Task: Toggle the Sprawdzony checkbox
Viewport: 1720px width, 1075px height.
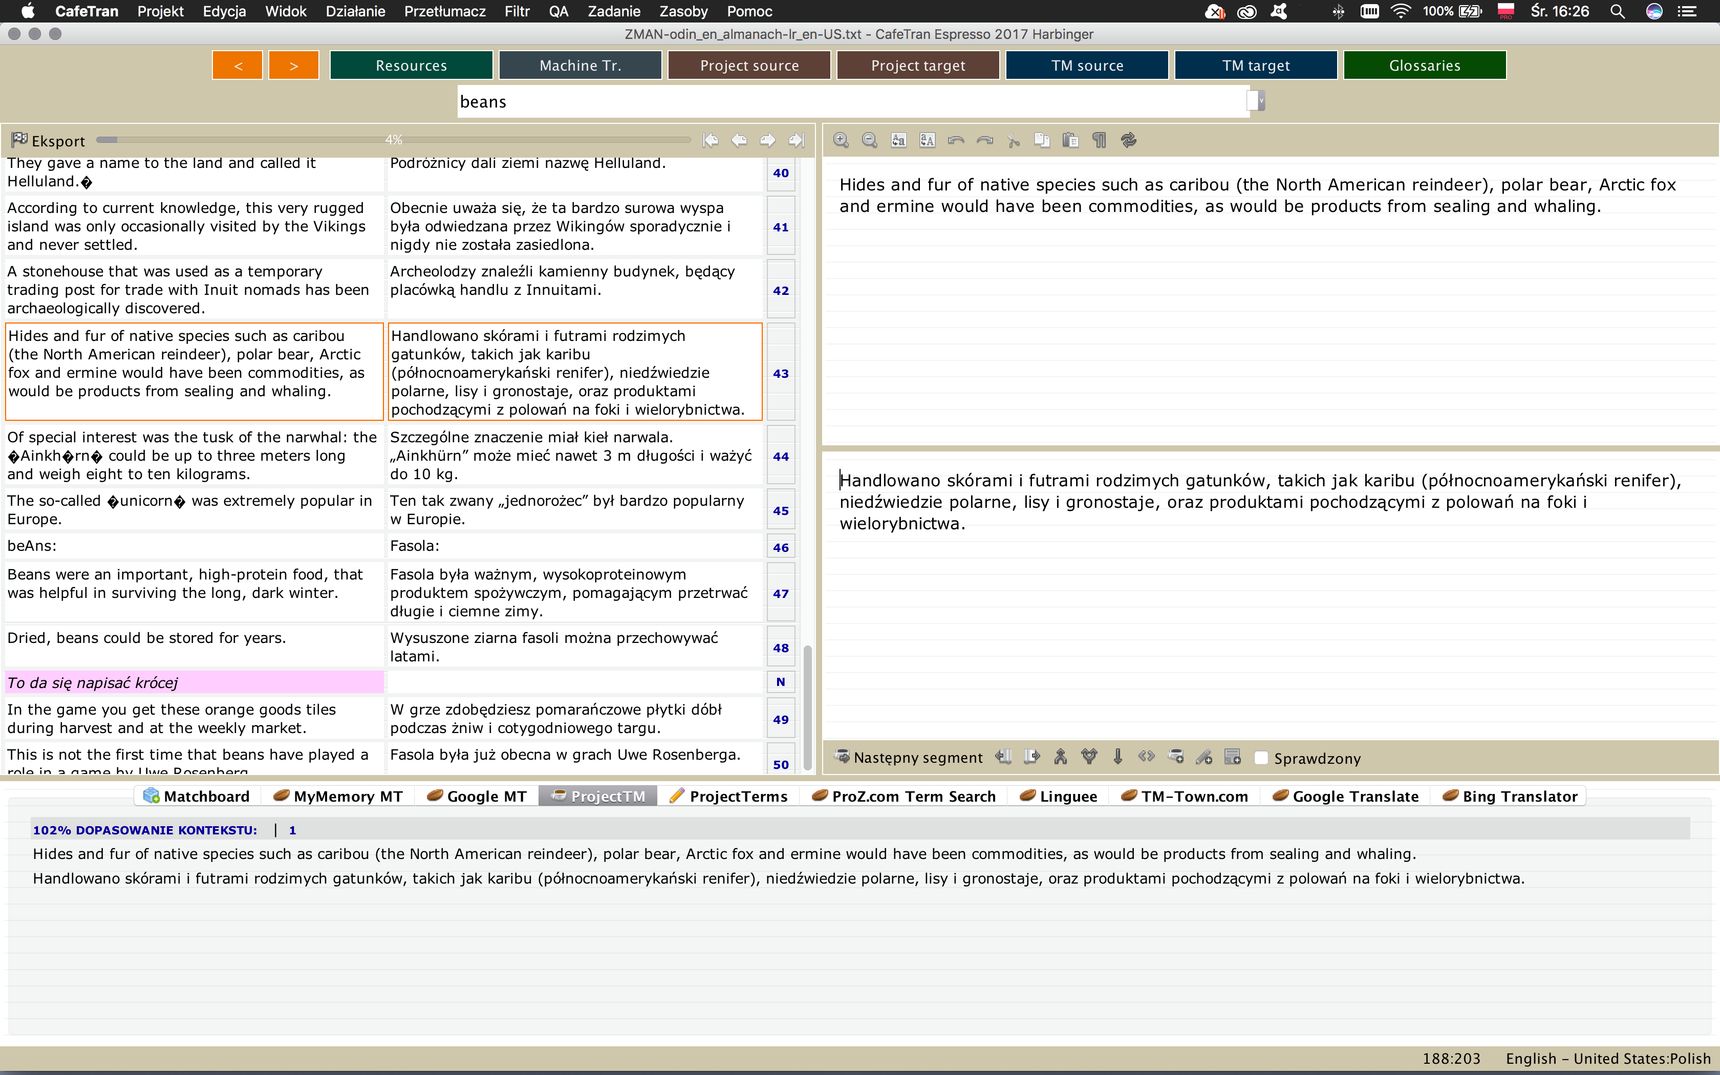Action: (1261, 758)
